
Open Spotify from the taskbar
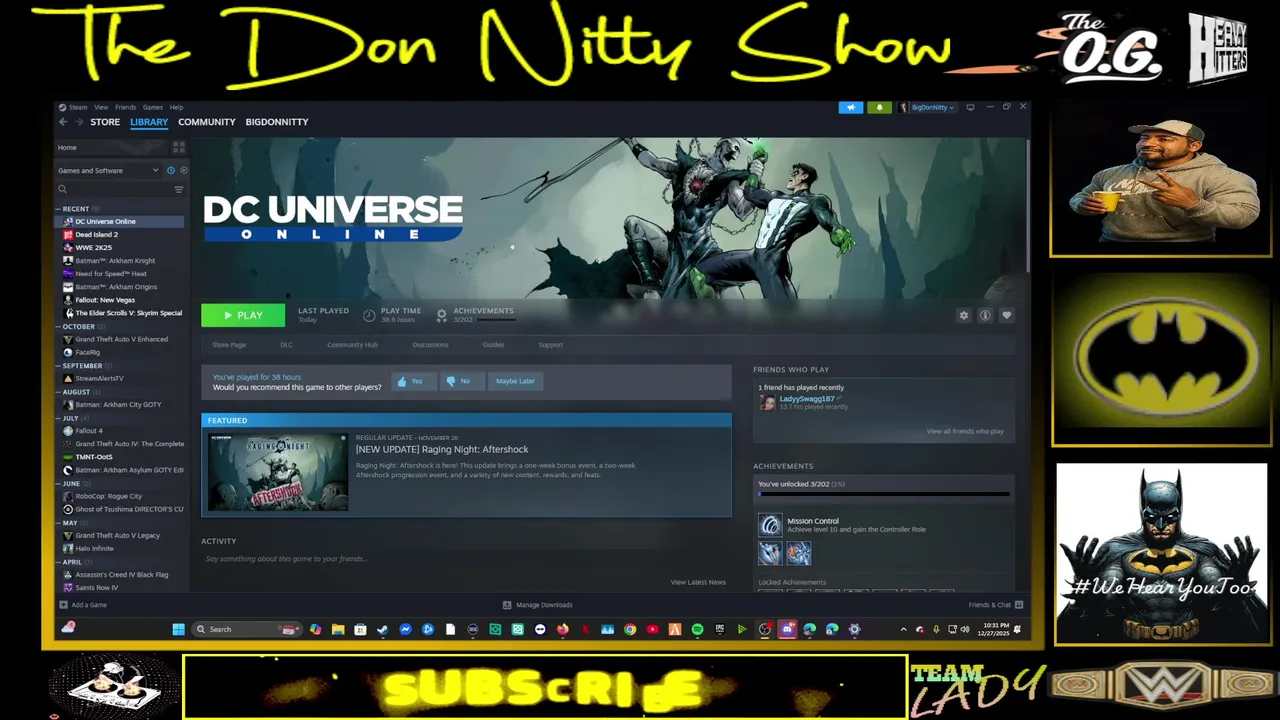click(697, 630)
